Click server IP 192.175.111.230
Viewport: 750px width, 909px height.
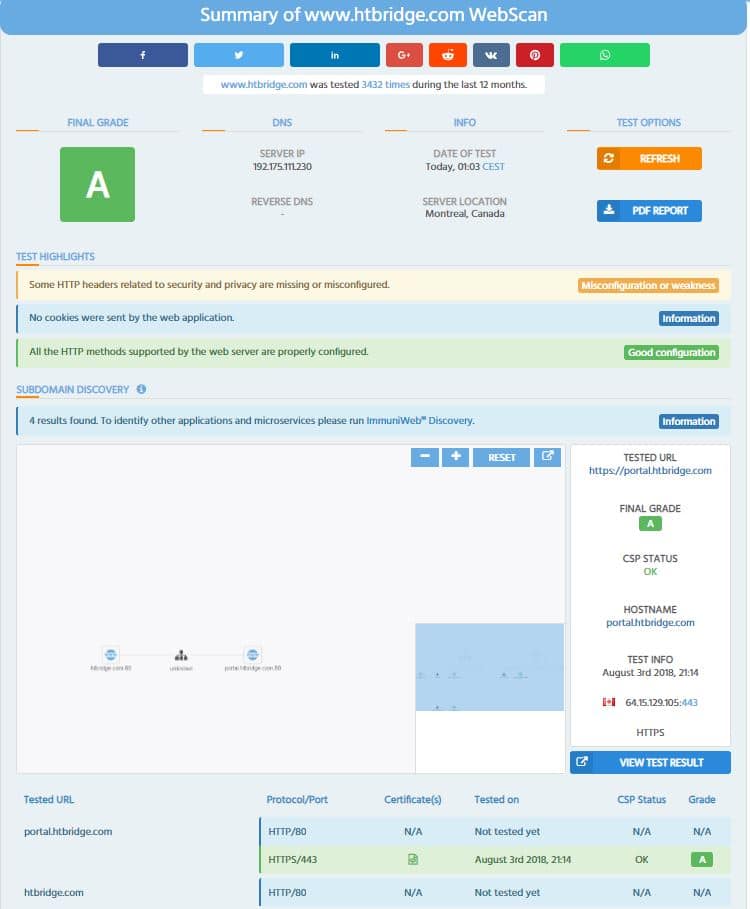click(282, 167)
